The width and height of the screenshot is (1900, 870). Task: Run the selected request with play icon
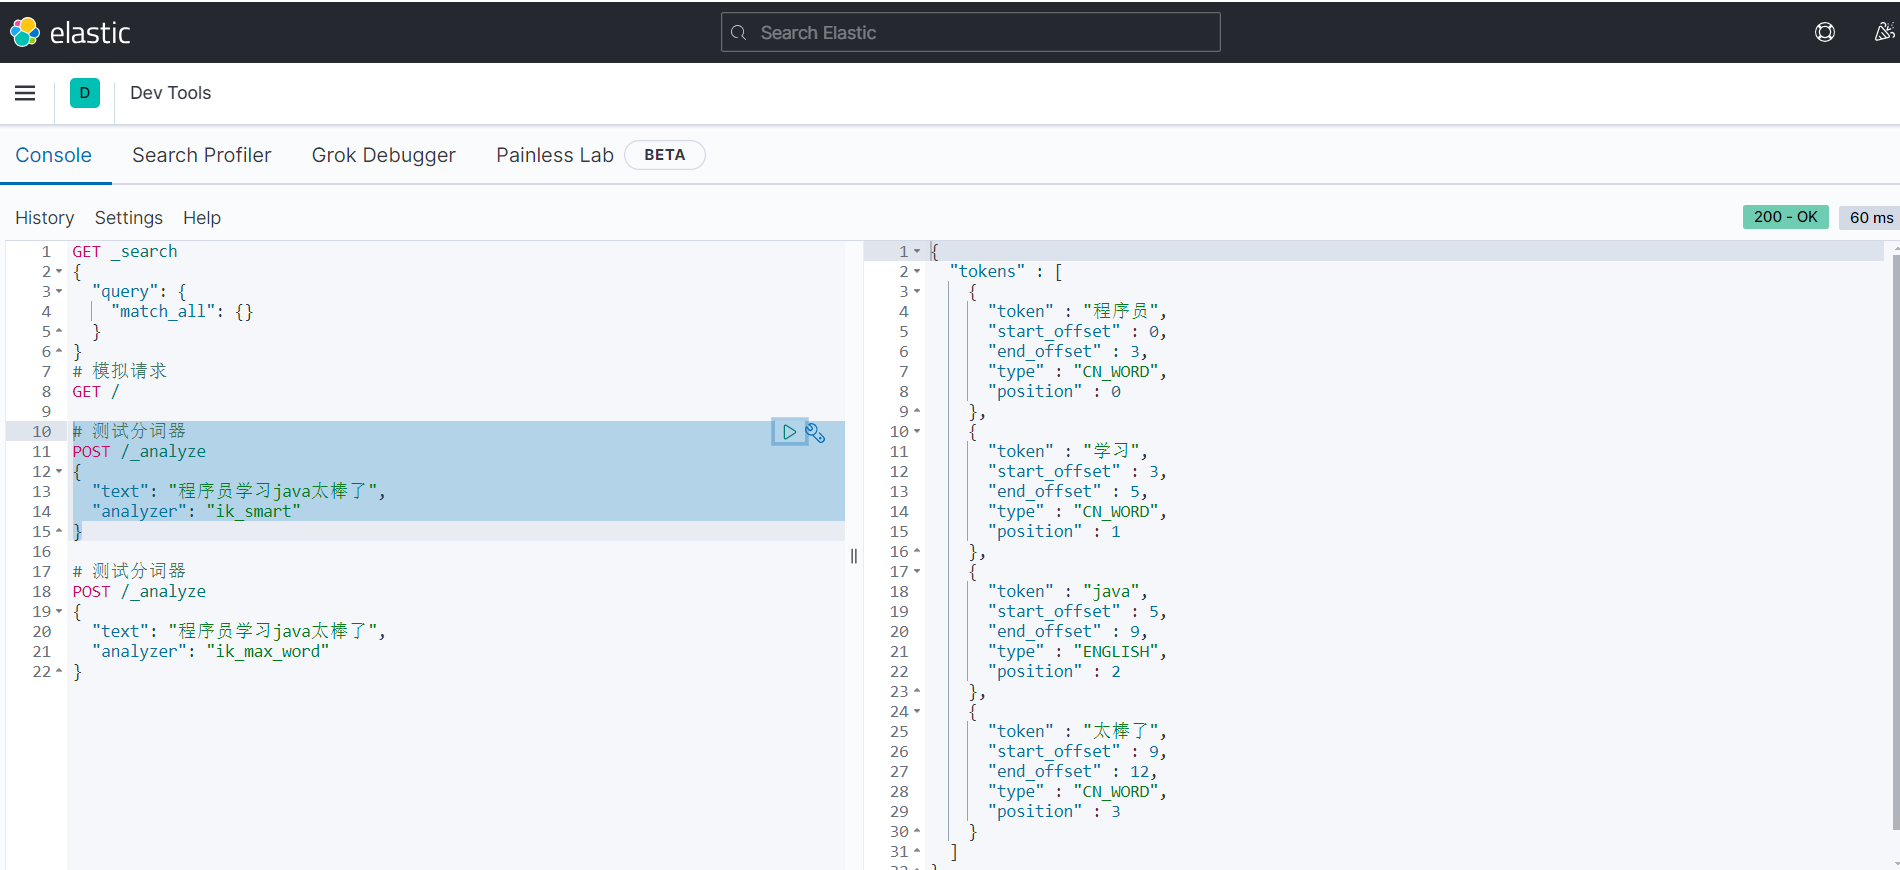789,432
